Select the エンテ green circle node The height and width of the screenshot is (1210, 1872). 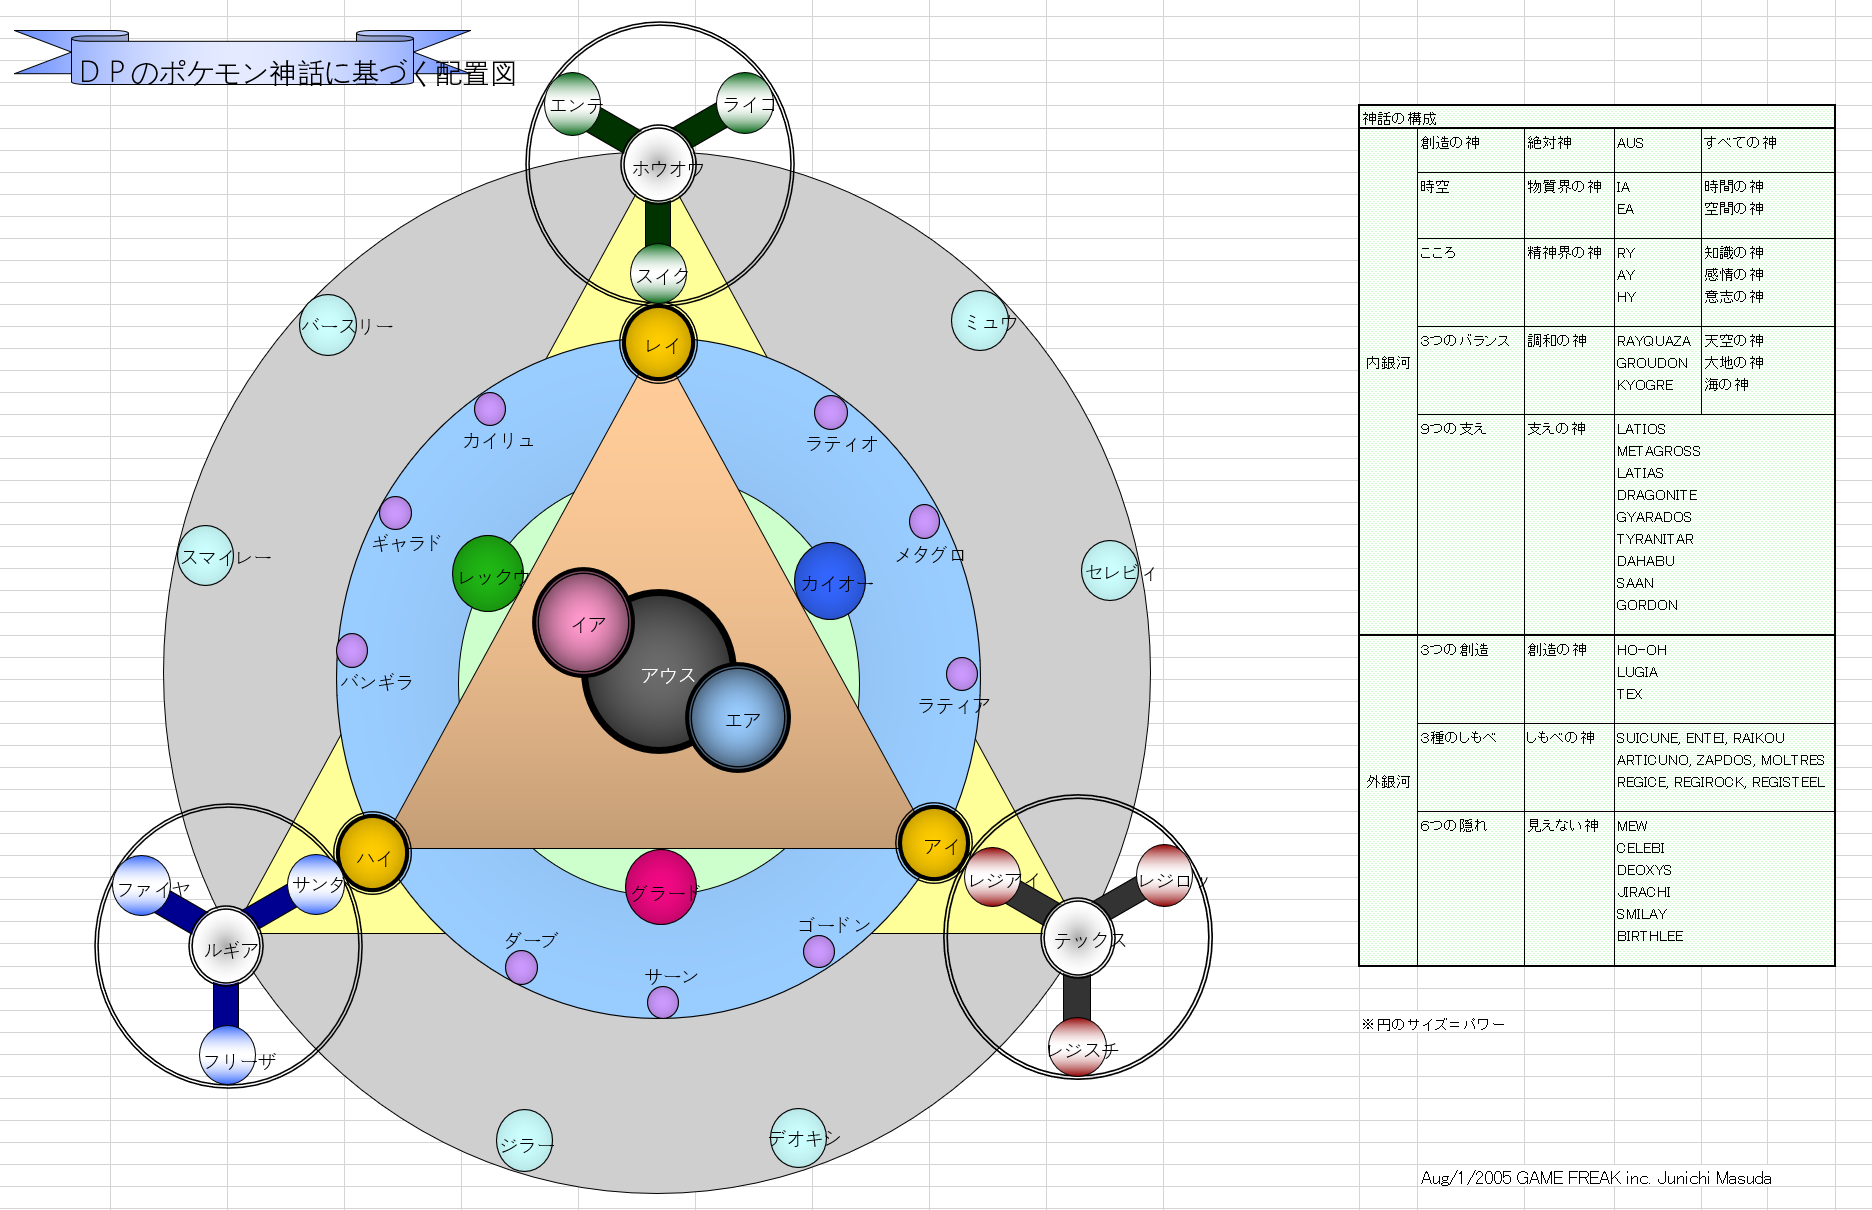(574, 103)
